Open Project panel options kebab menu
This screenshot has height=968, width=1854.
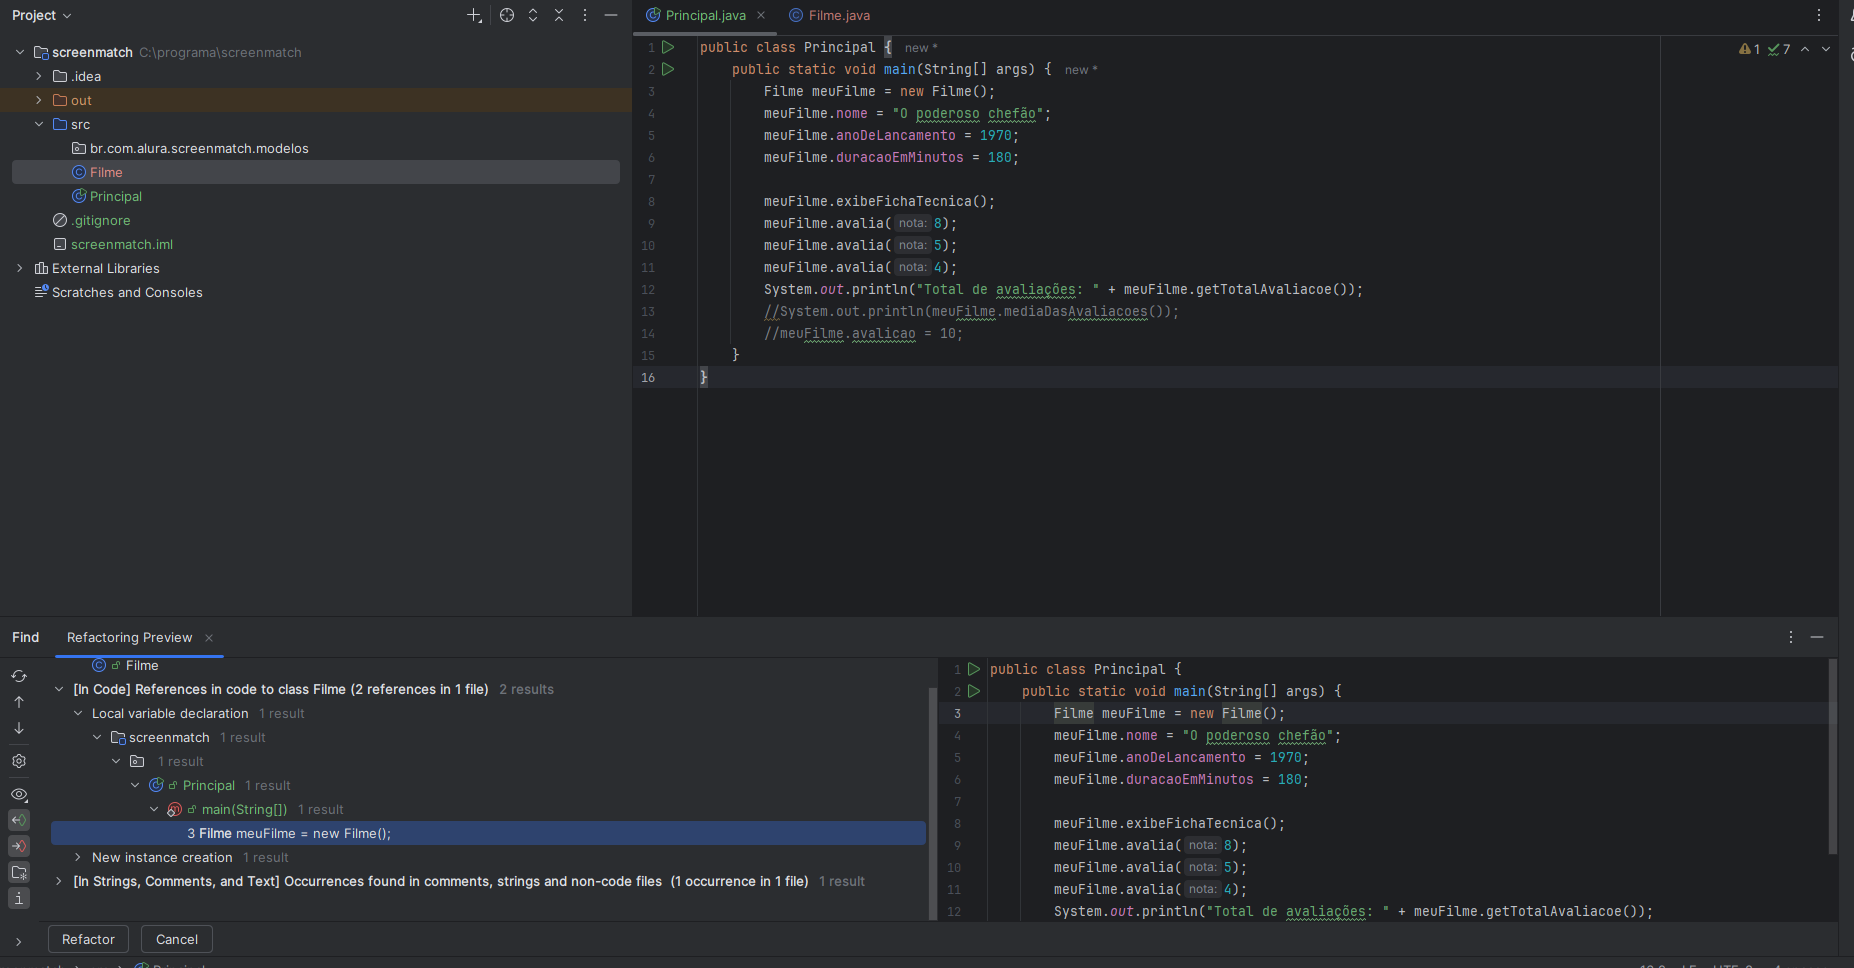pyautogui.click(x=585, y=15)
